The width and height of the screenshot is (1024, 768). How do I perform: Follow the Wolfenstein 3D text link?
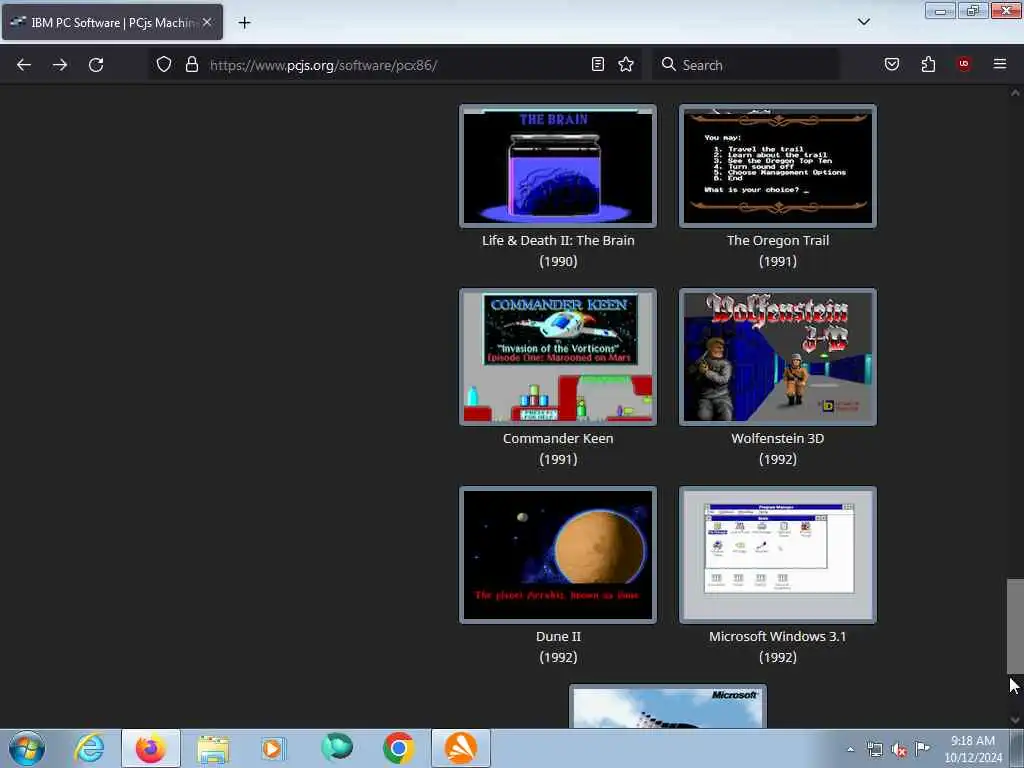point(778,438)
